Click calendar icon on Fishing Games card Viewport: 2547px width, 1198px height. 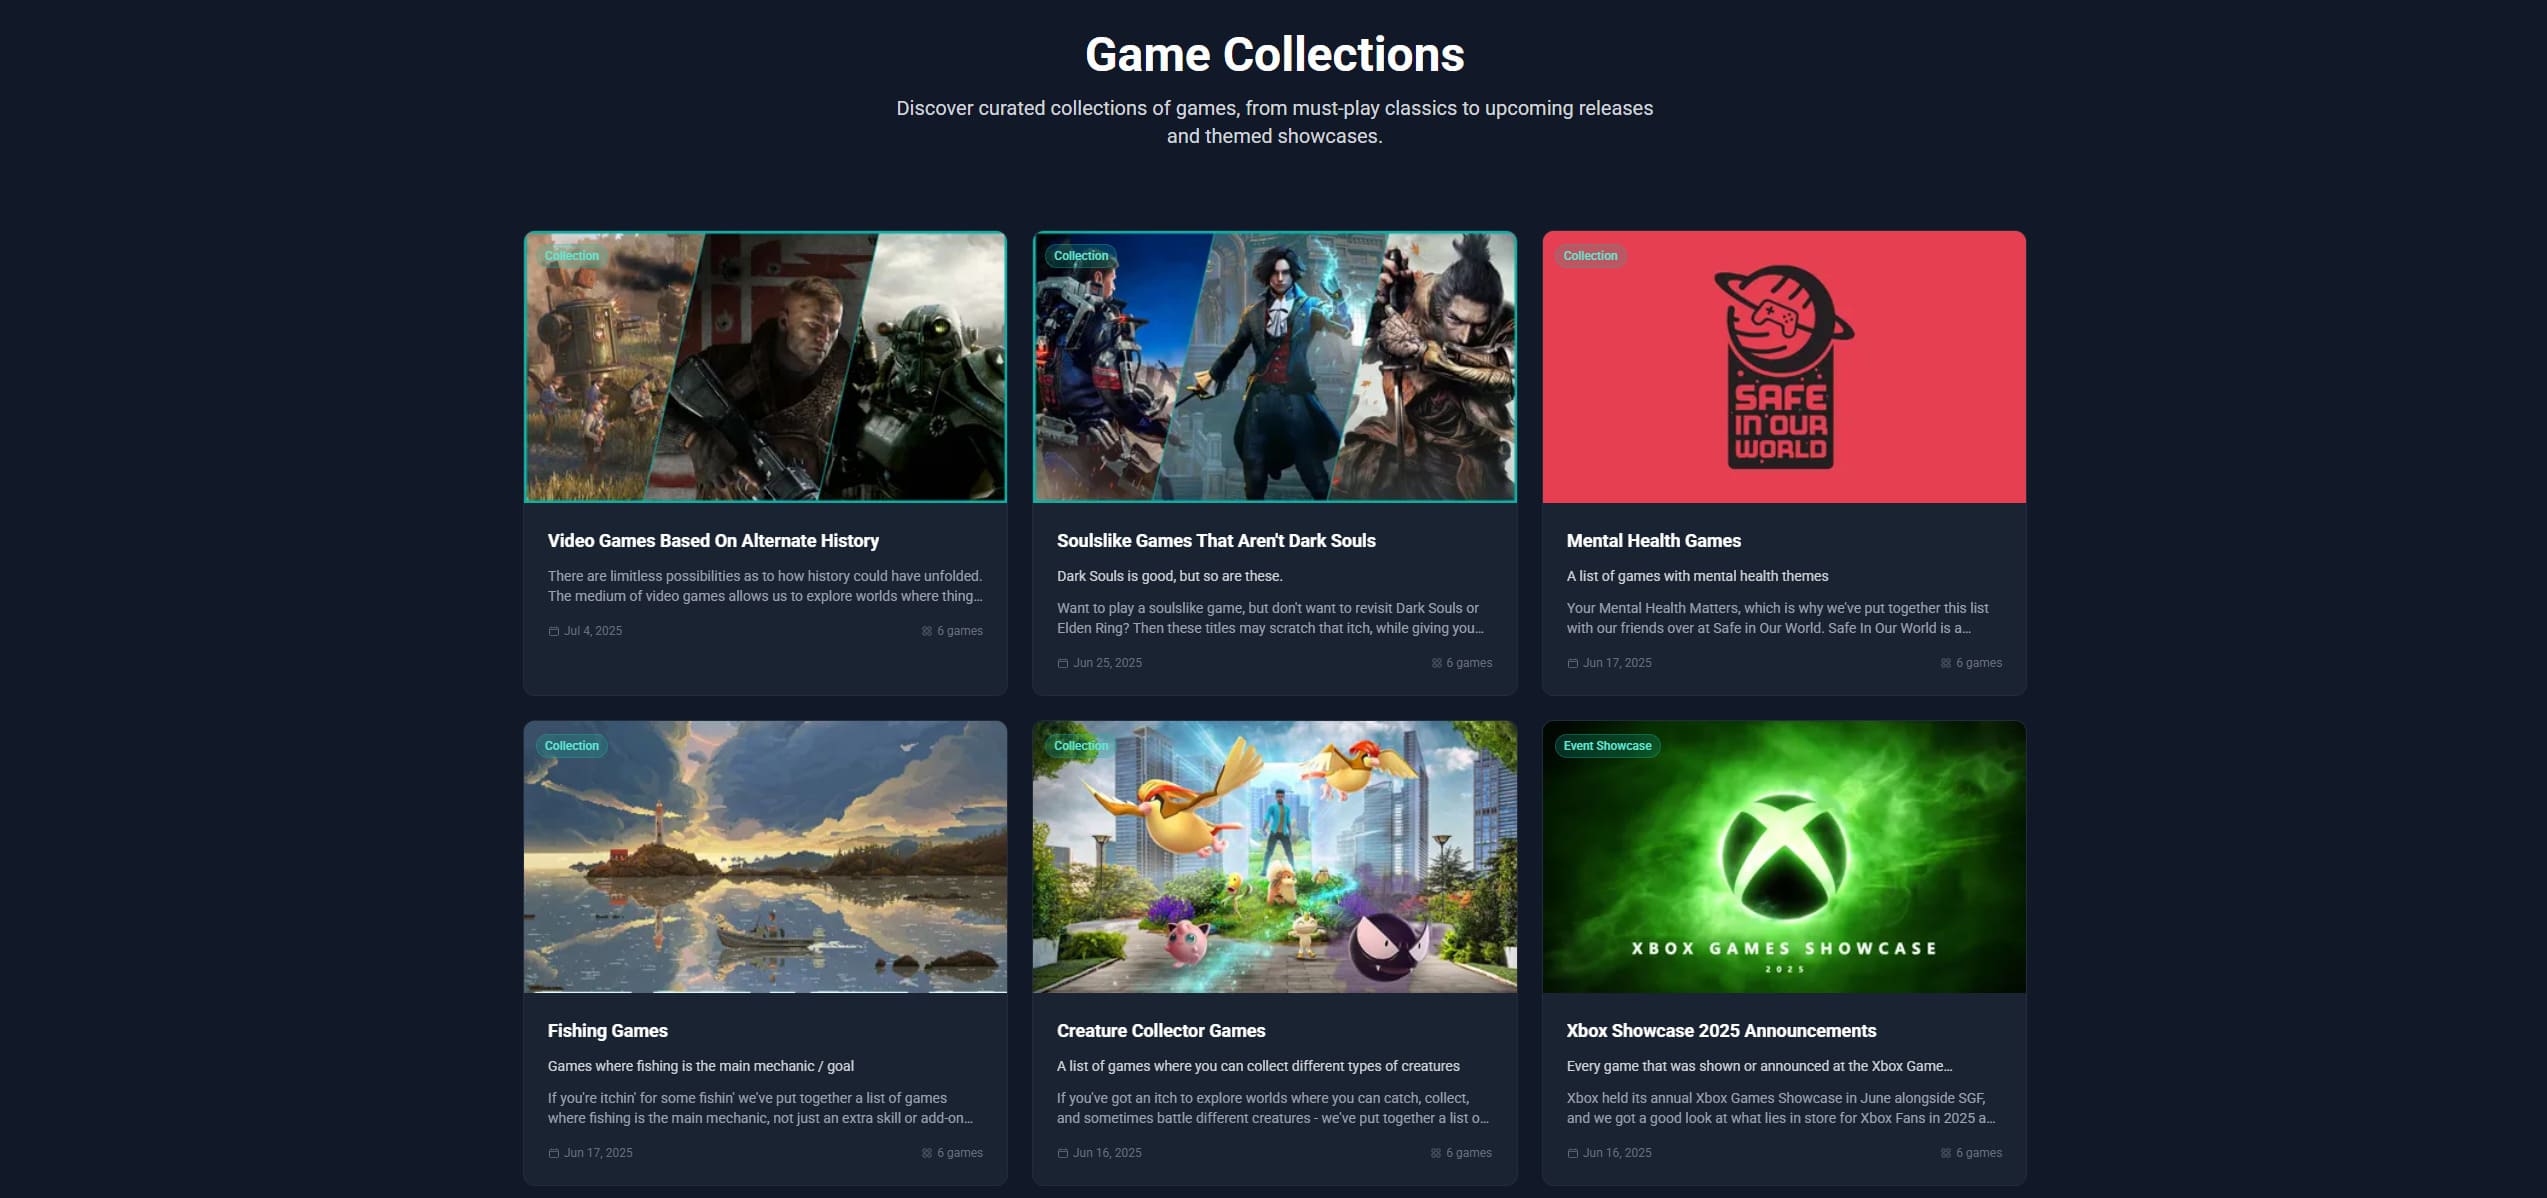tap(553, 1153)
